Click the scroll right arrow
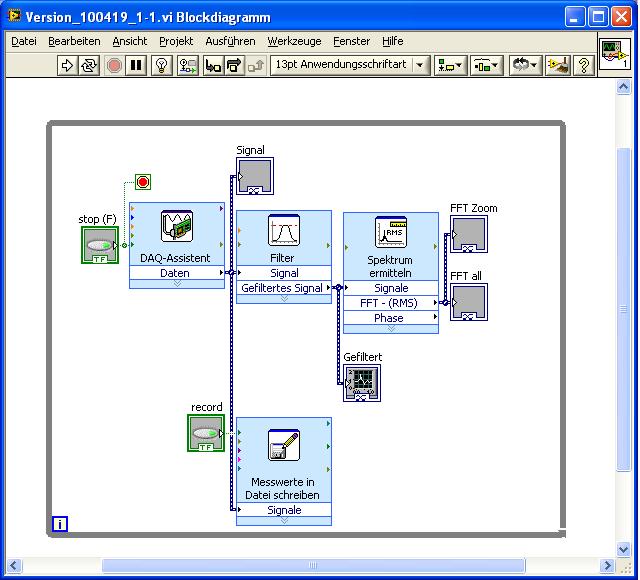Screen dimensions: 640x580 (607, 566)
